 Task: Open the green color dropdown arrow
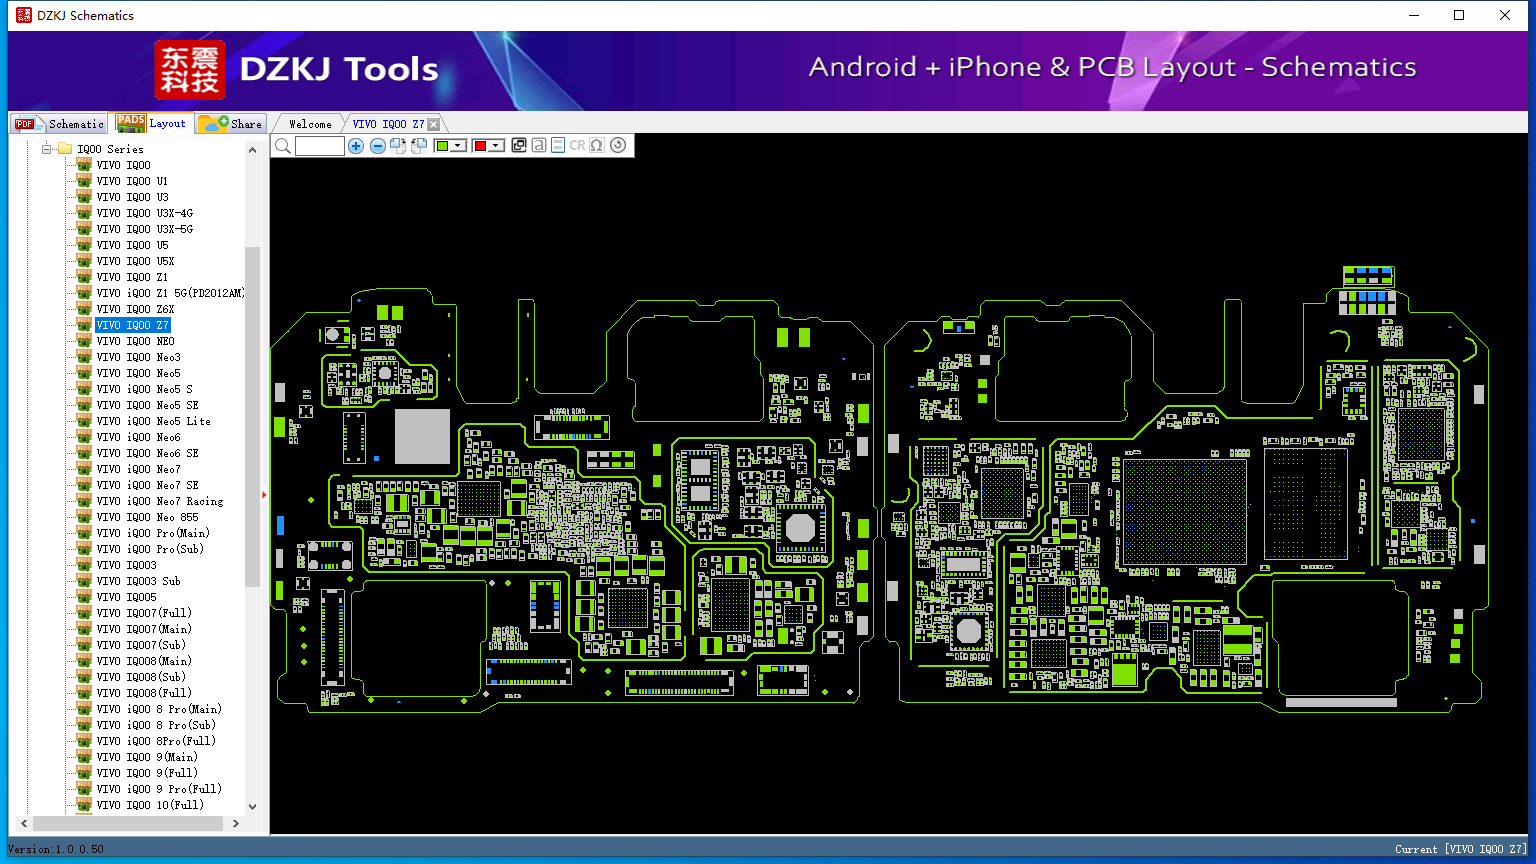coord(458,146)
